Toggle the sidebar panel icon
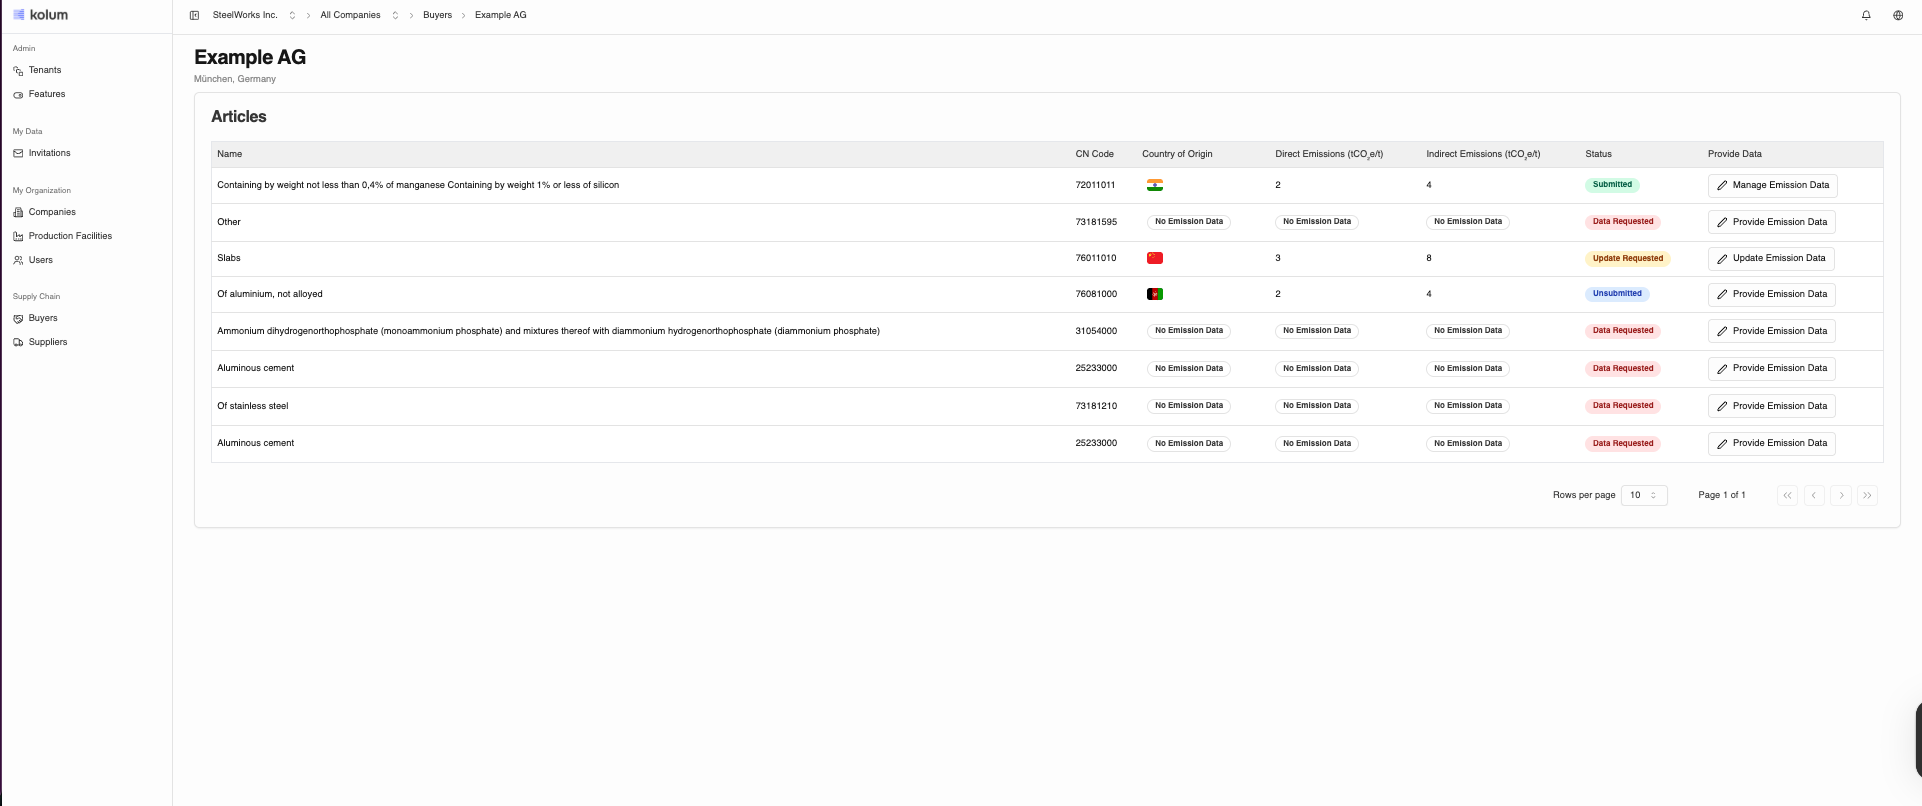The height and width of the screenshot is (806, 1922). click(194, 15)
